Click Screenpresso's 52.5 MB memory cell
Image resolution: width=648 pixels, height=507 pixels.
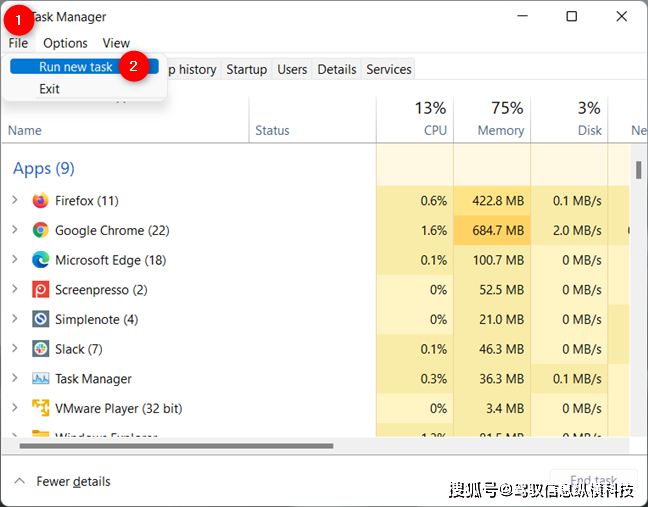492,290
